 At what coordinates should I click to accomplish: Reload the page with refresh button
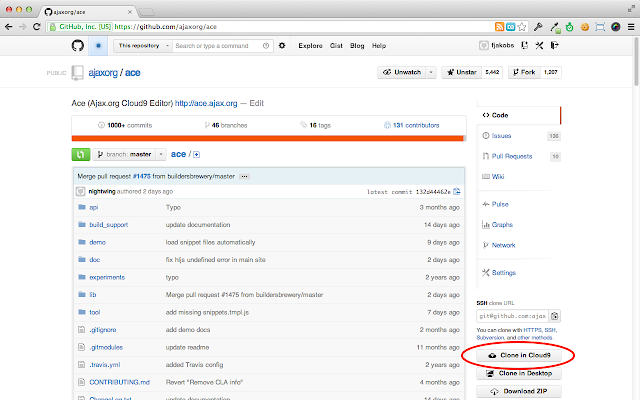(36, 27)
